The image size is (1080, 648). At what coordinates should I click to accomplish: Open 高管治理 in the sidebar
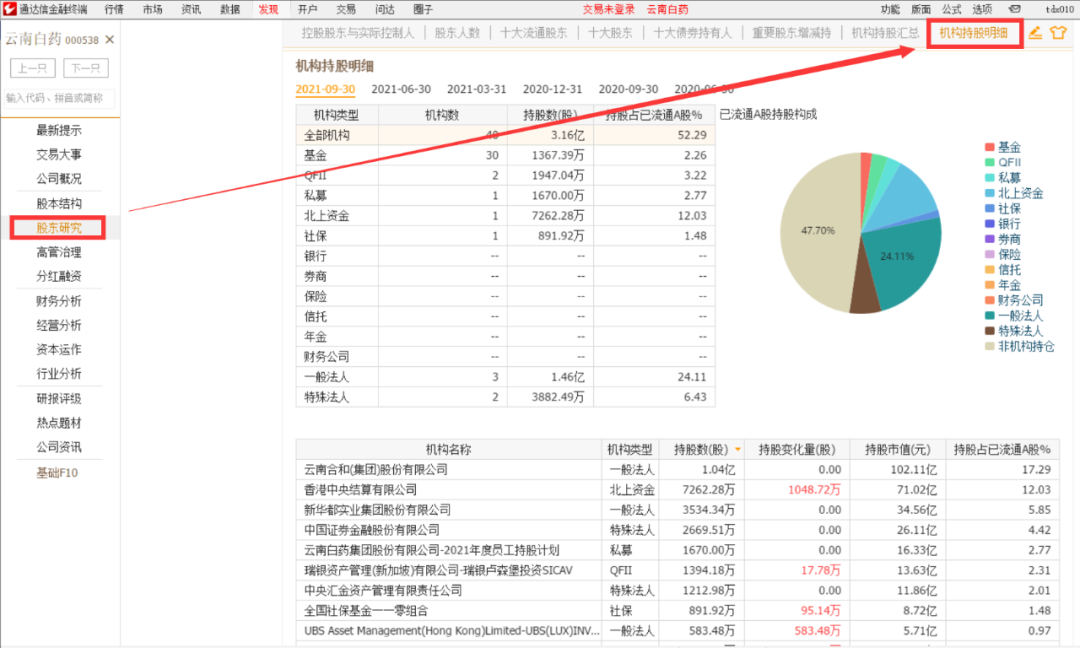click(59, 252)
